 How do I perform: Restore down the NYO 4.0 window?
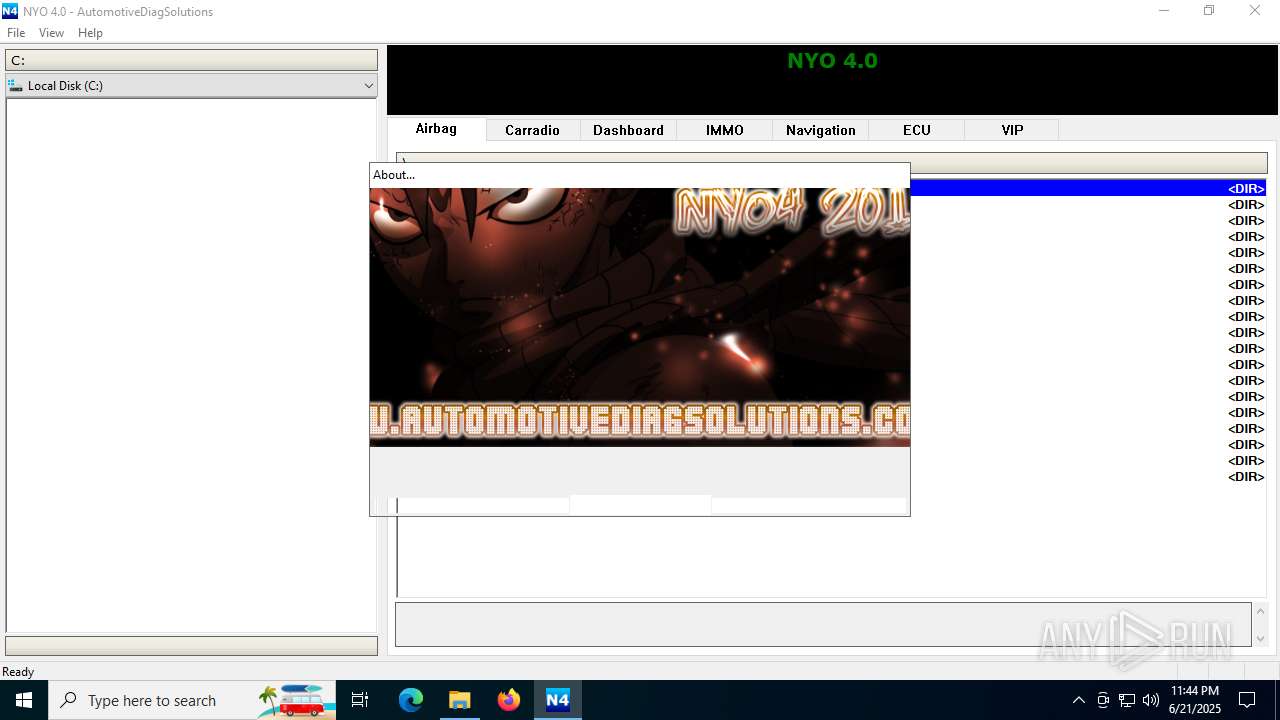click(x=1209, y=11)
